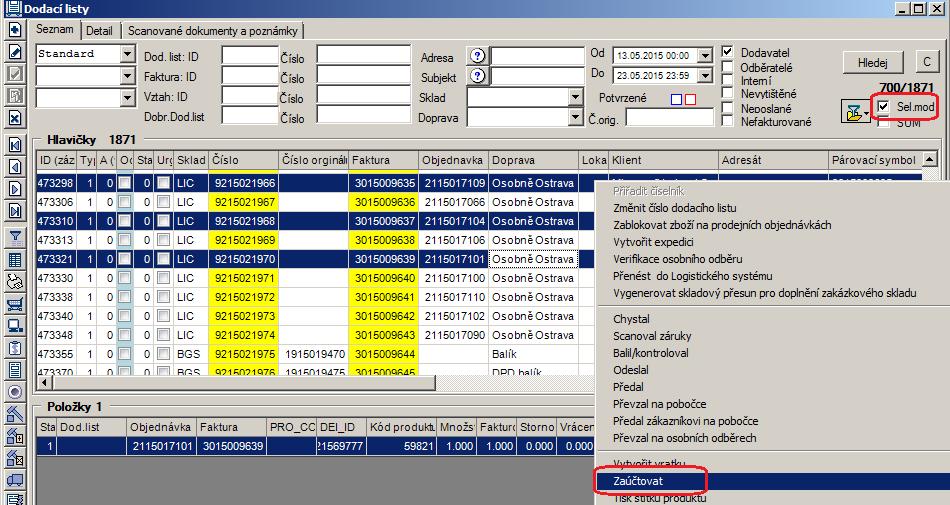Tick the Nefakturované checkbox

click(x=727, y=120)
